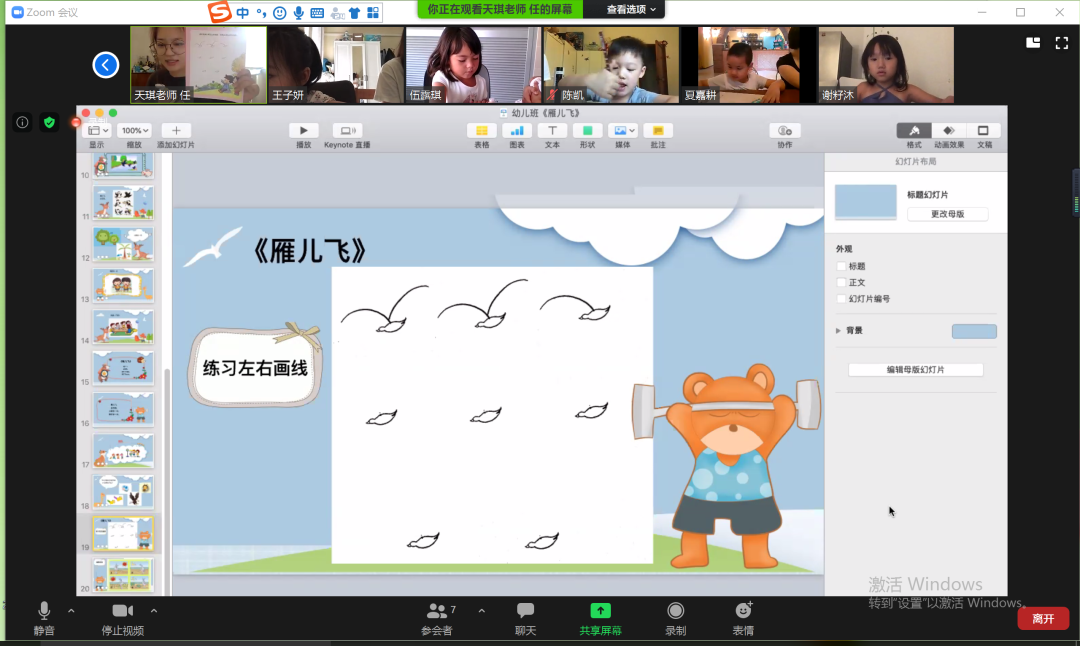Screen dimensions: 1080x646
Task: Open Keynote Live broadcast
Action: tap(347, 130)
